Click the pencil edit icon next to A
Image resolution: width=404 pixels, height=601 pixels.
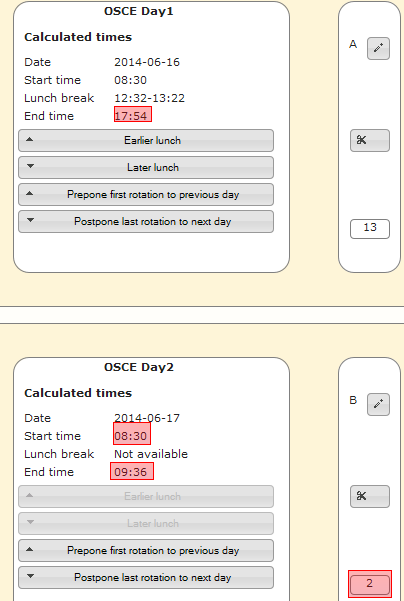[378, 48]
